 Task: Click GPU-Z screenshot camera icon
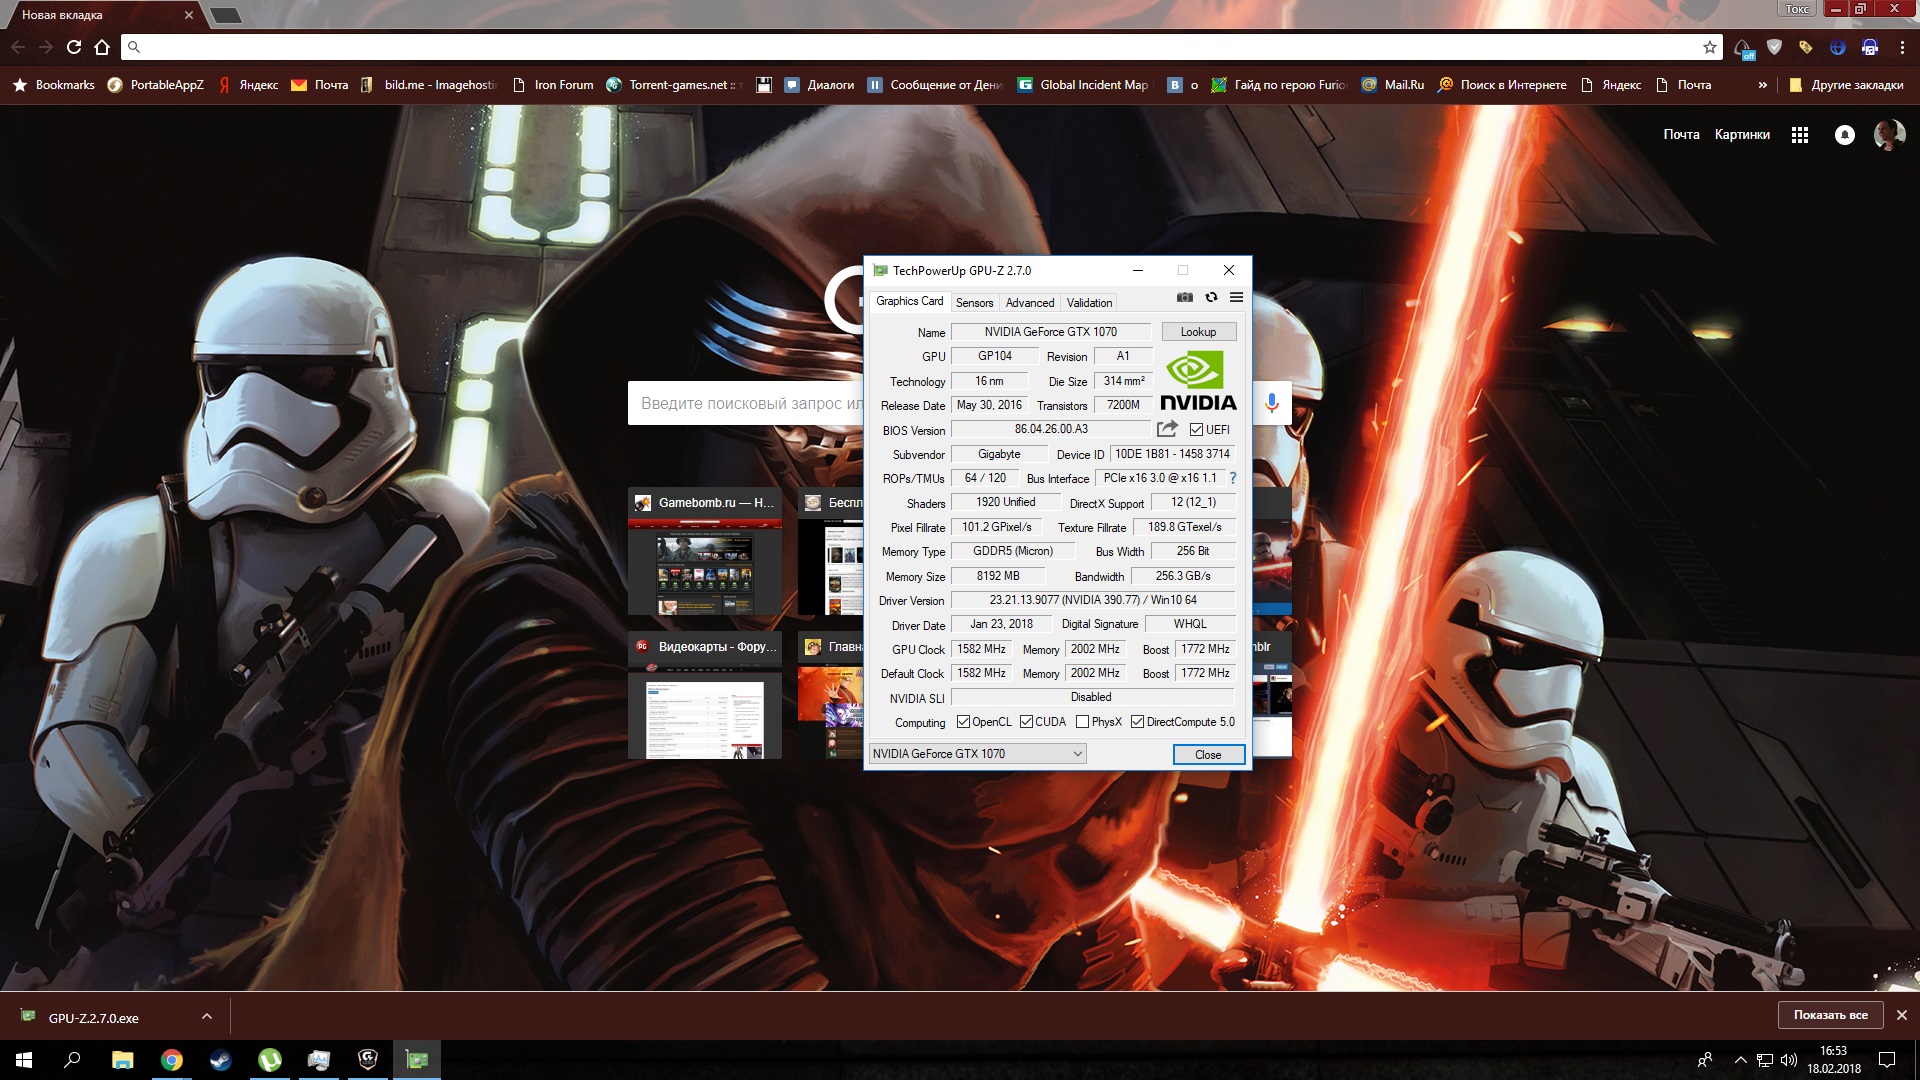[x=1184, y=297]
